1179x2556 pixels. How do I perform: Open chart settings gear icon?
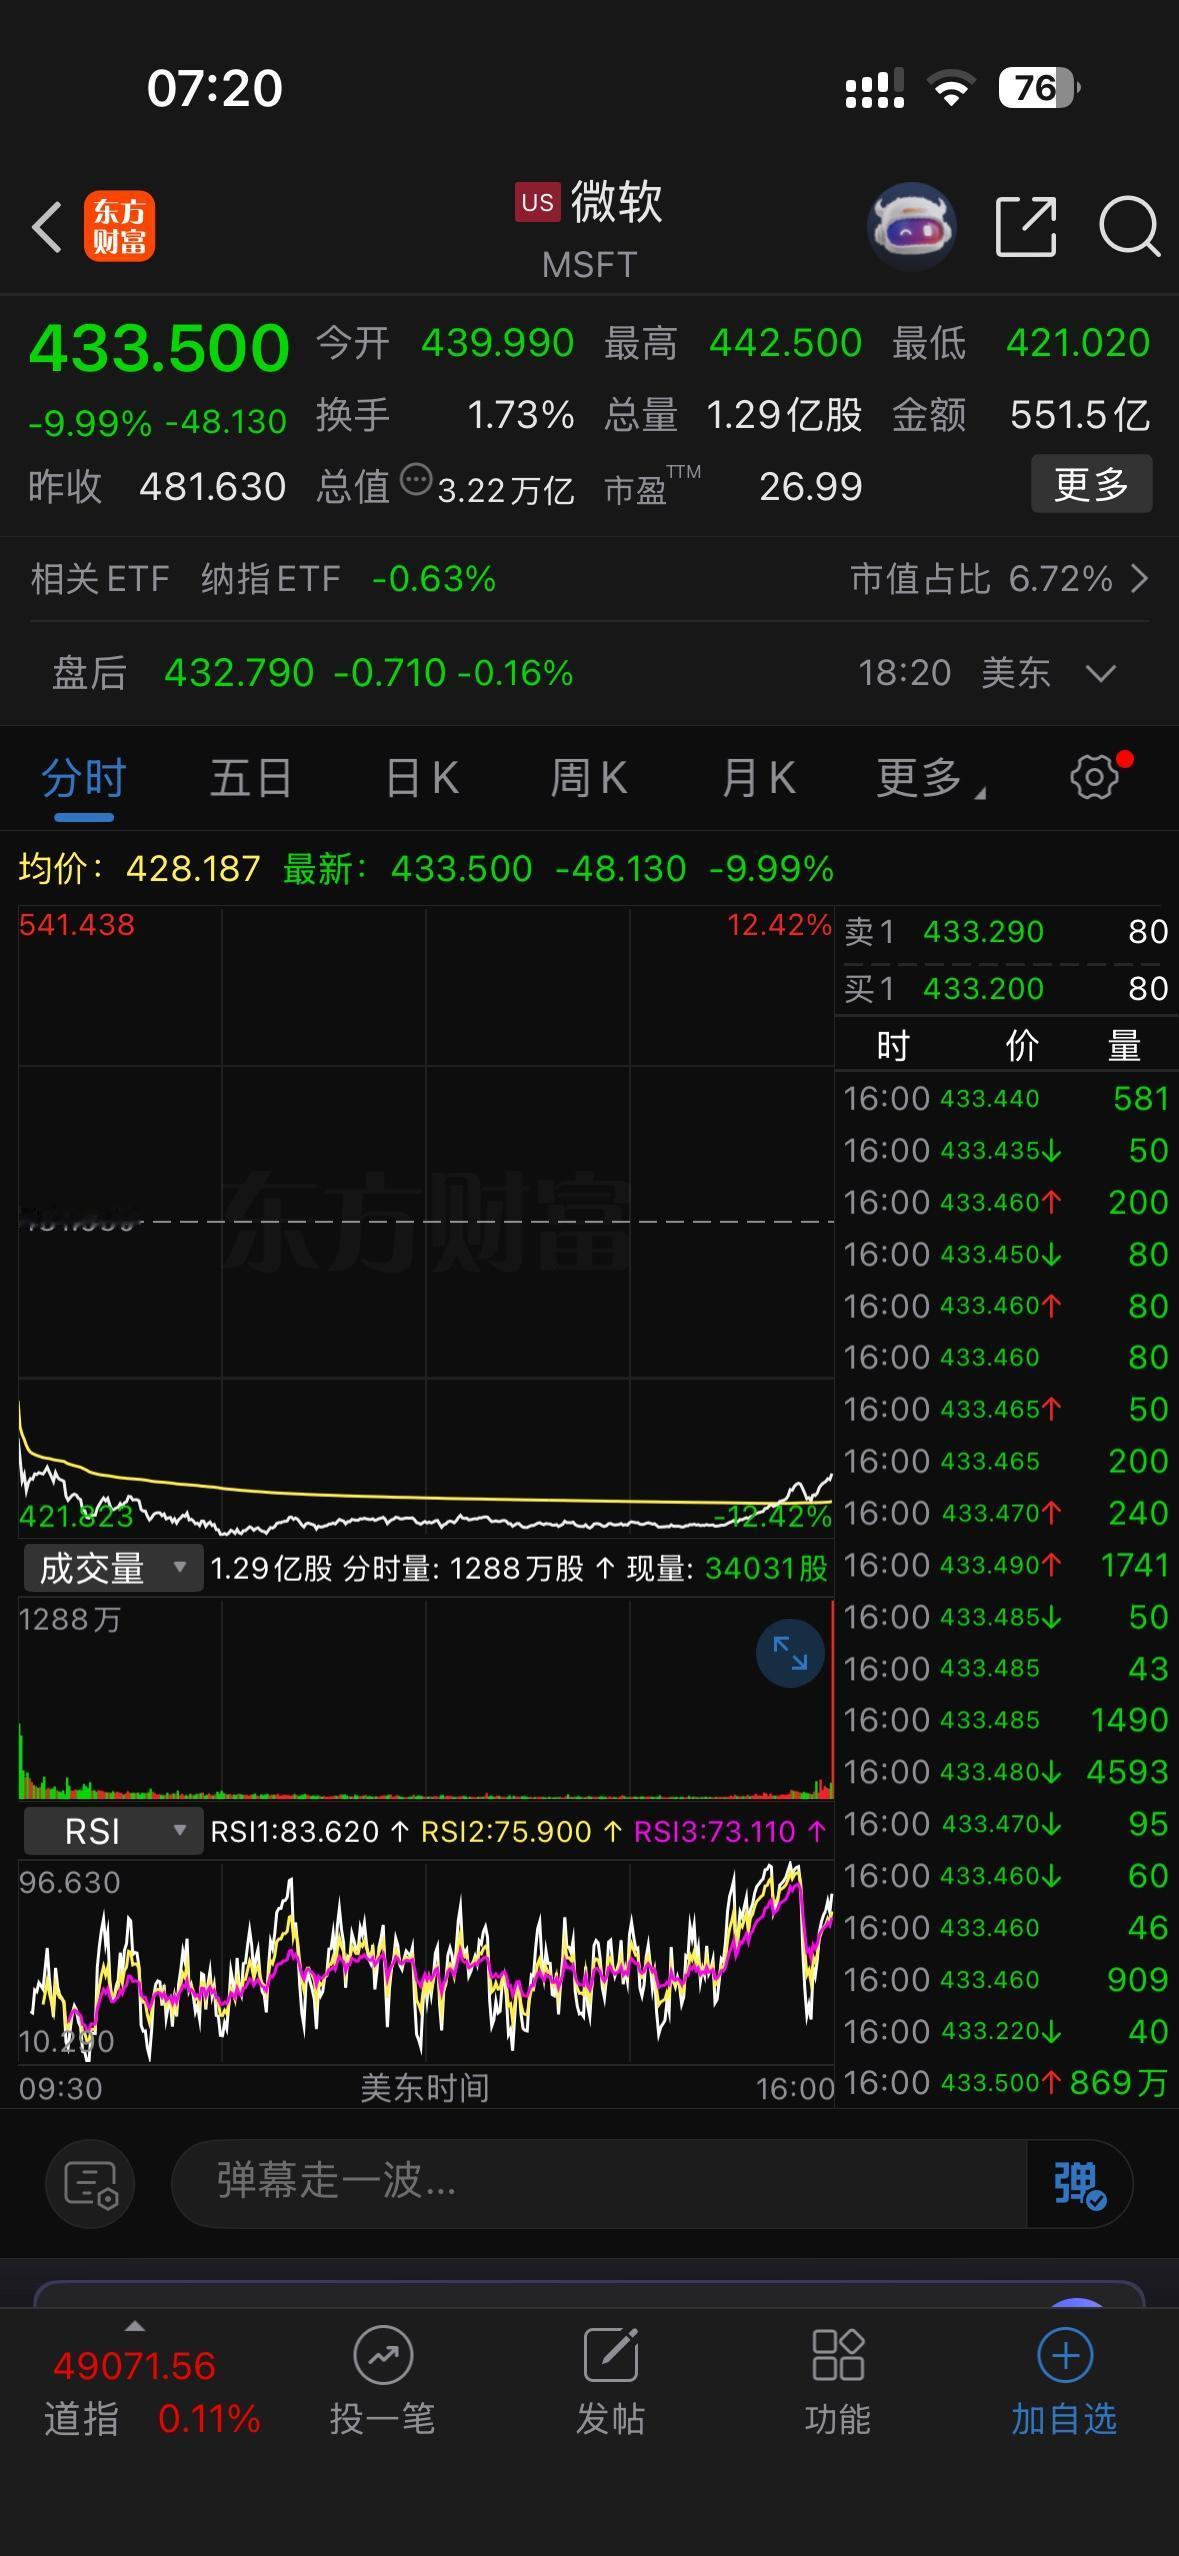(1095, 776)
